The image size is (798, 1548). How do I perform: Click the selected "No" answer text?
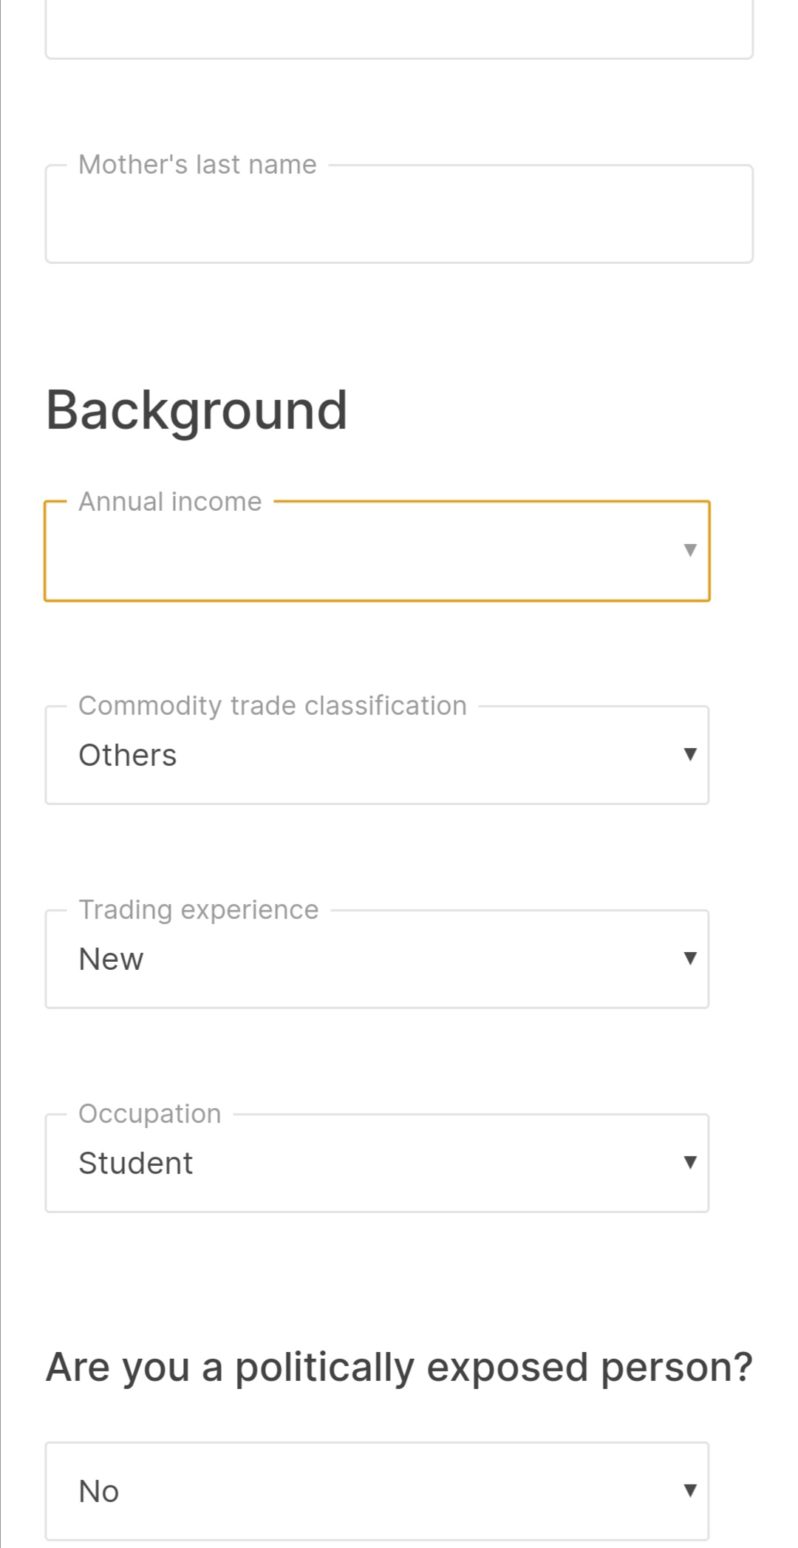98,1492
